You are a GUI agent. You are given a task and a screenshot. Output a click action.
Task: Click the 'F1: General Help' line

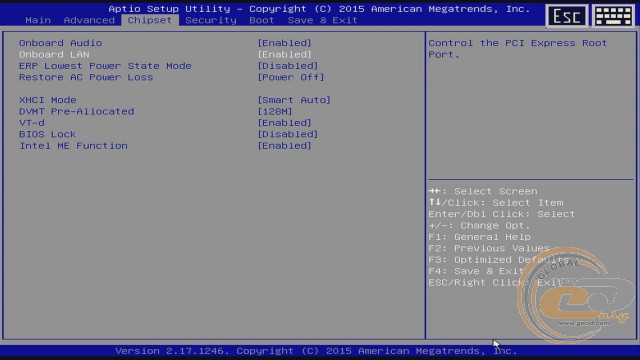coord(480,237)
